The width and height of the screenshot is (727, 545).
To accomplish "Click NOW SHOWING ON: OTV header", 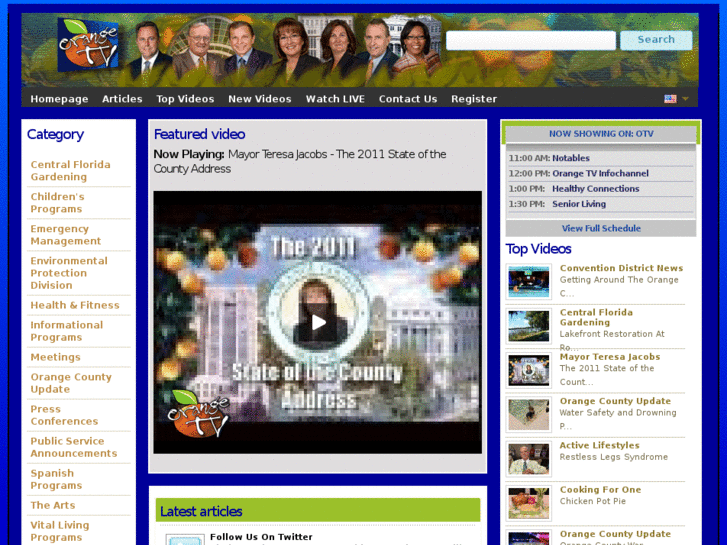I will coord(601,134).
